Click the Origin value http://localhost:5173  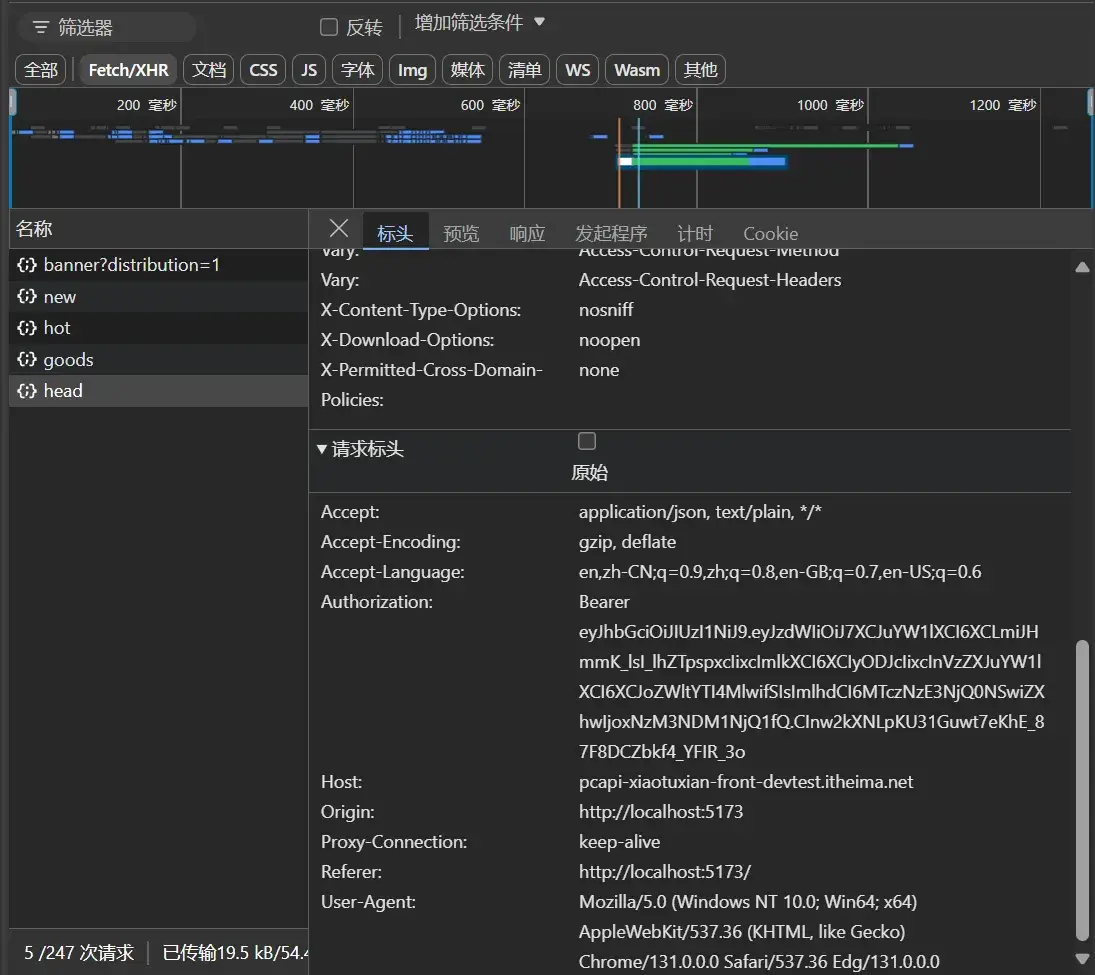point(661,812)
